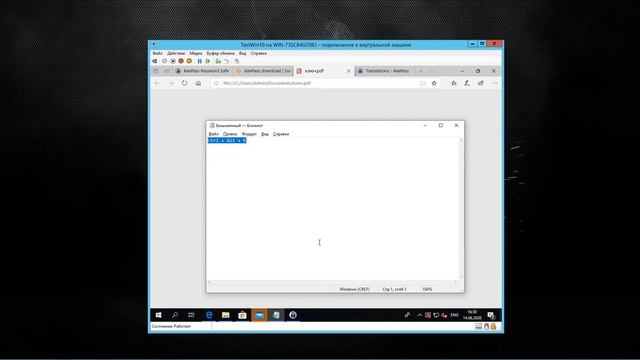Open Медиа menu in Hyper-V window

pos(196,53)
